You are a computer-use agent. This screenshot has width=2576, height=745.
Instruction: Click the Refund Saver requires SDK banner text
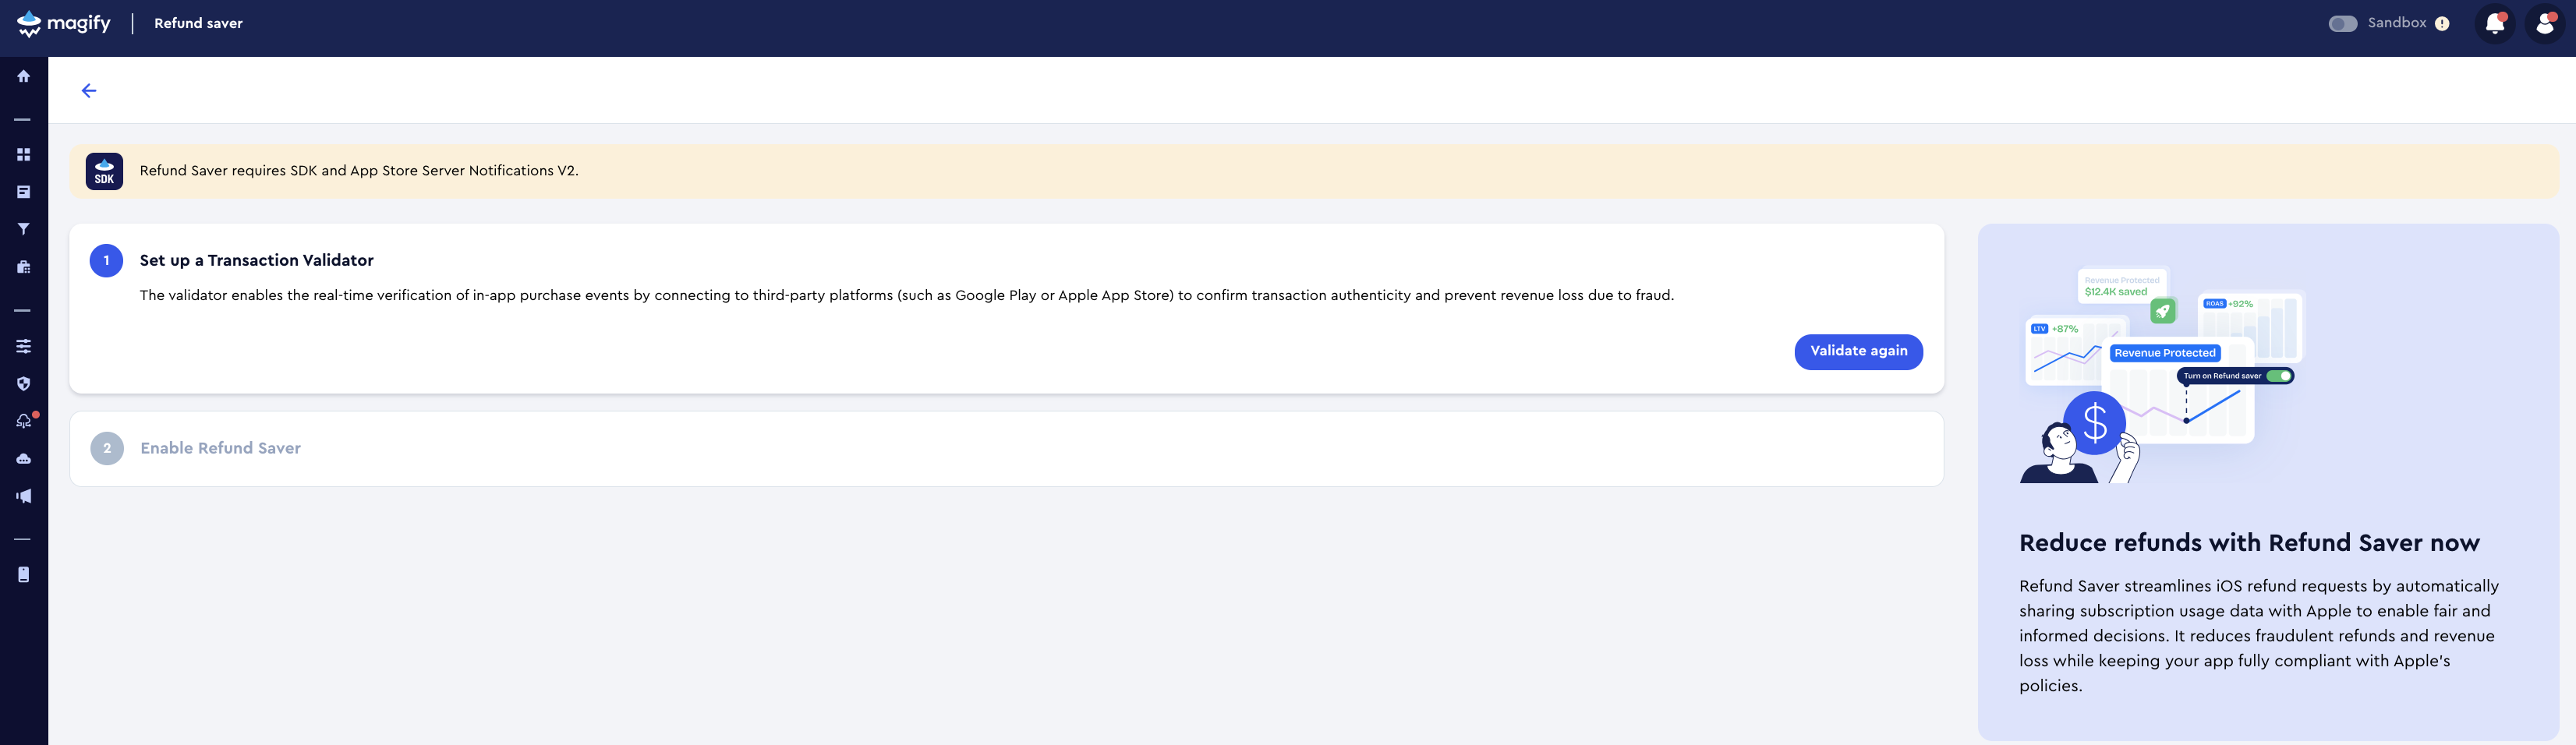(359, 171)
